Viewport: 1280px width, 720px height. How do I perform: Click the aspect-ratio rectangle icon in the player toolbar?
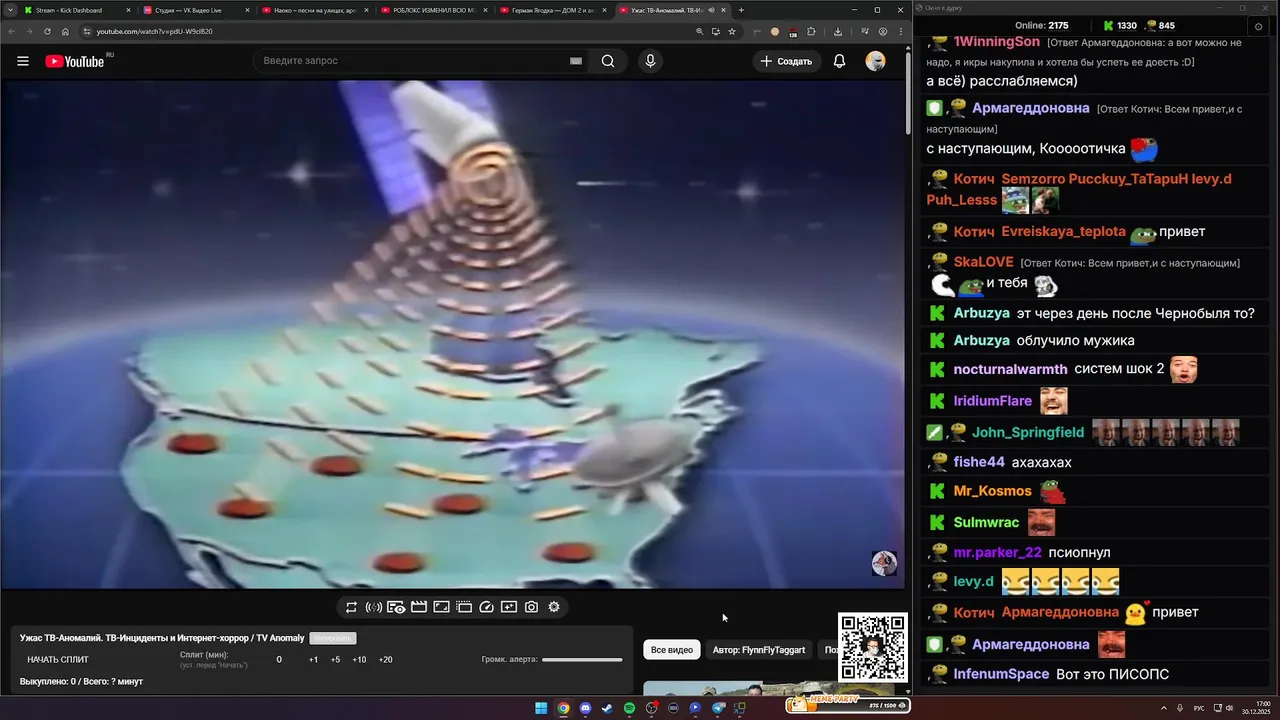[441, 607]
